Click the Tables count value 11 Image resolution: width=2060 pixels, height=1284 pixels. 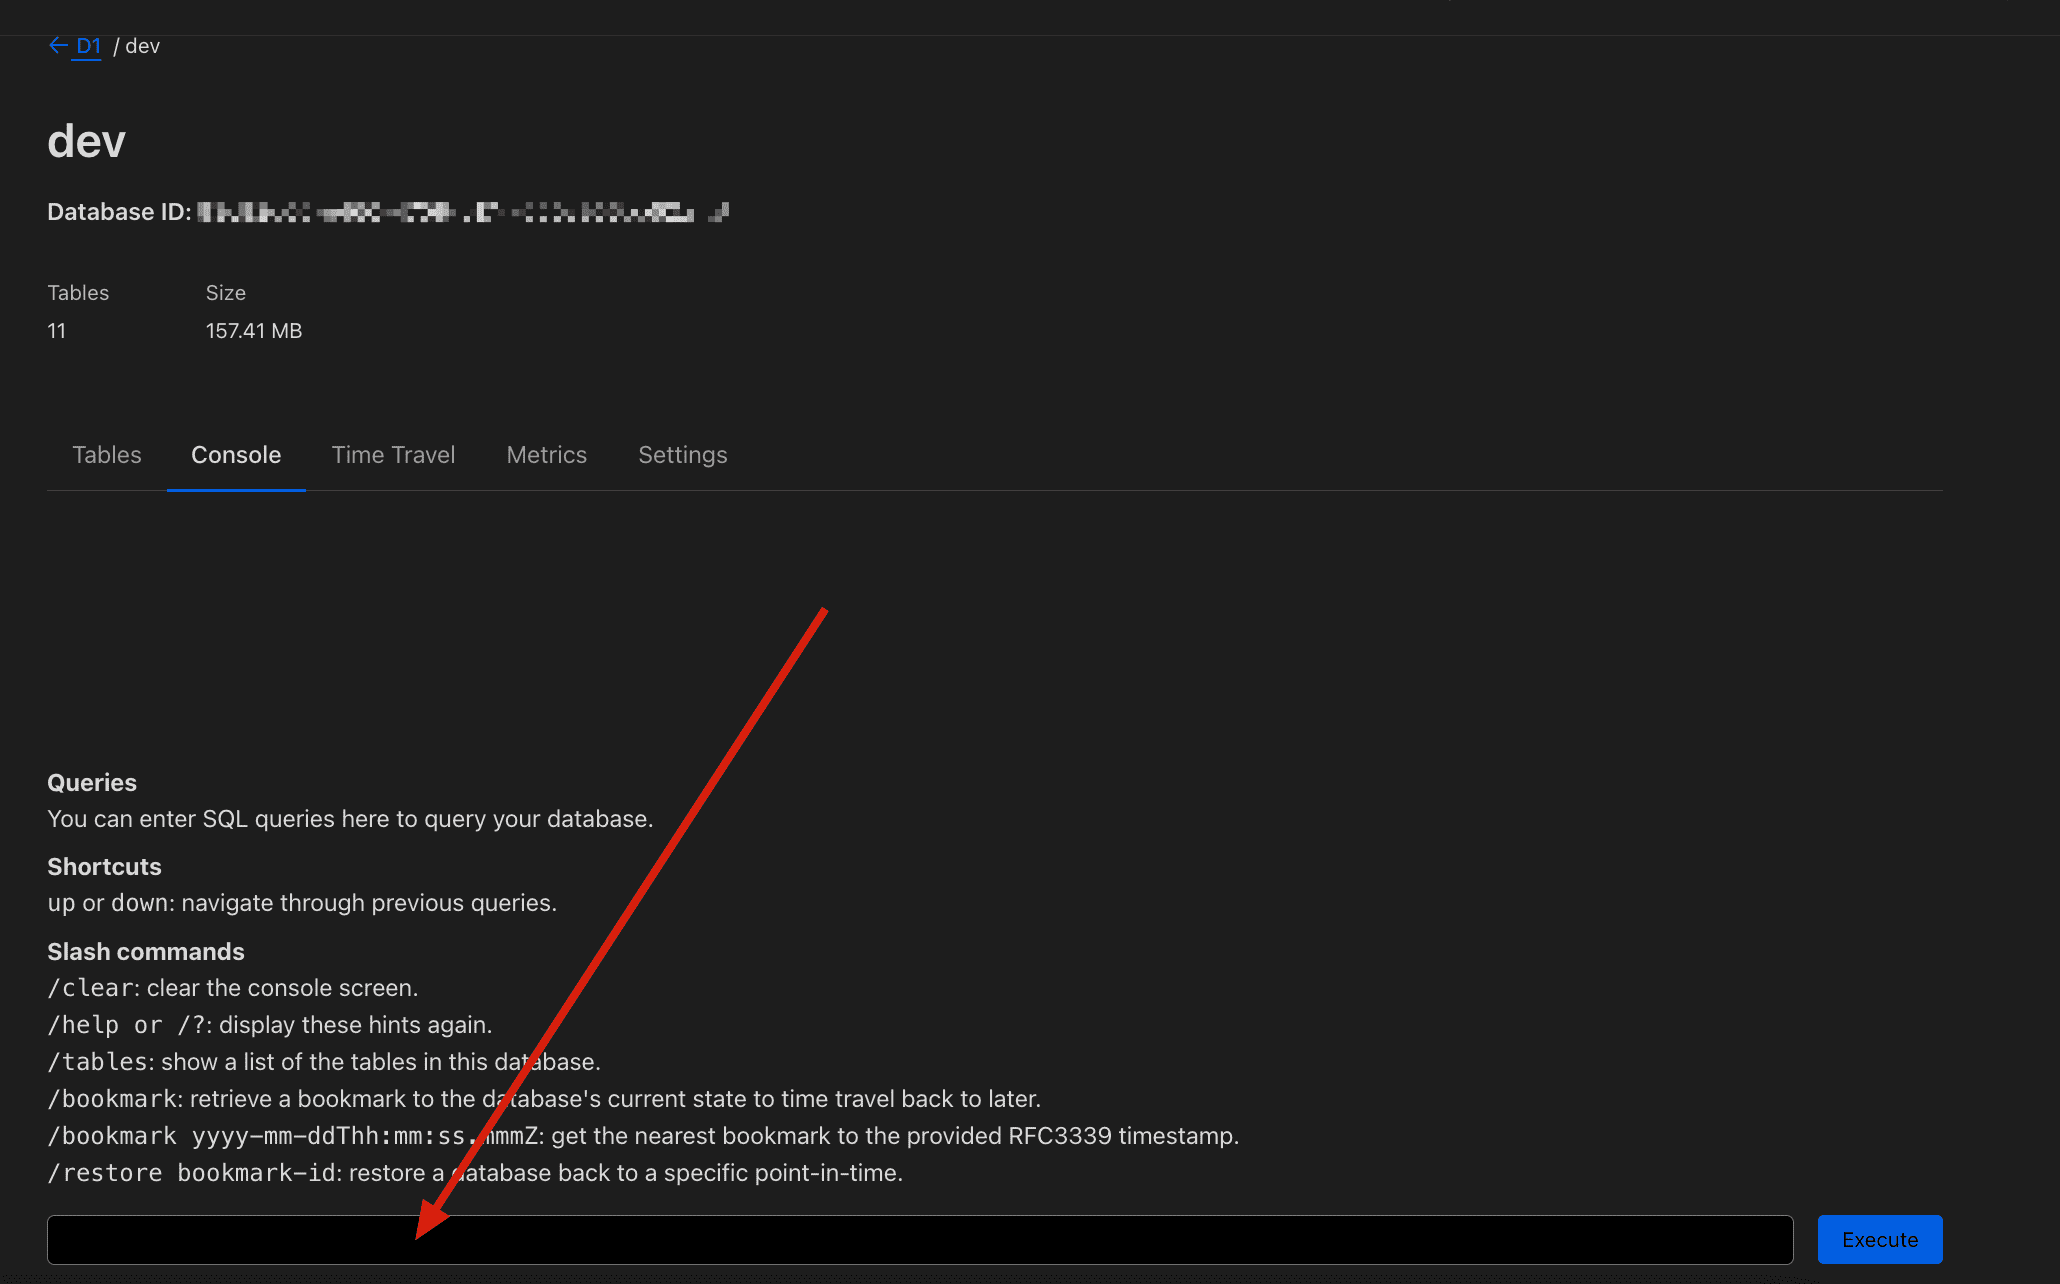pyautogui.click(x=57, y=331)
